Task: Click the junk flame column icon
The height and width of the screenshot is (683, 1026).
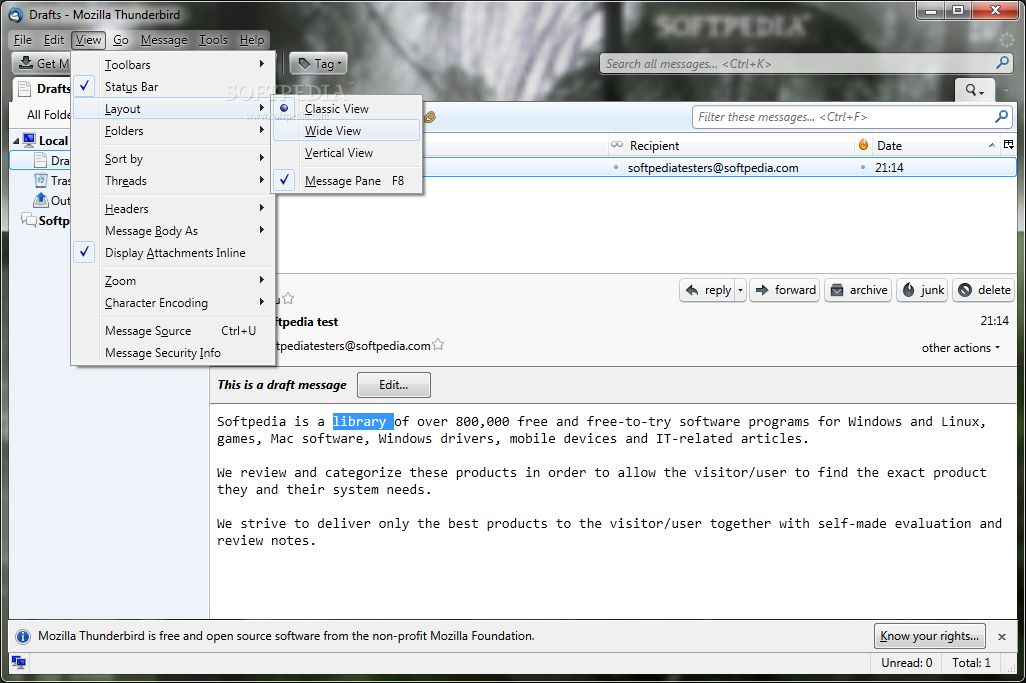Action: click(864, 145)
